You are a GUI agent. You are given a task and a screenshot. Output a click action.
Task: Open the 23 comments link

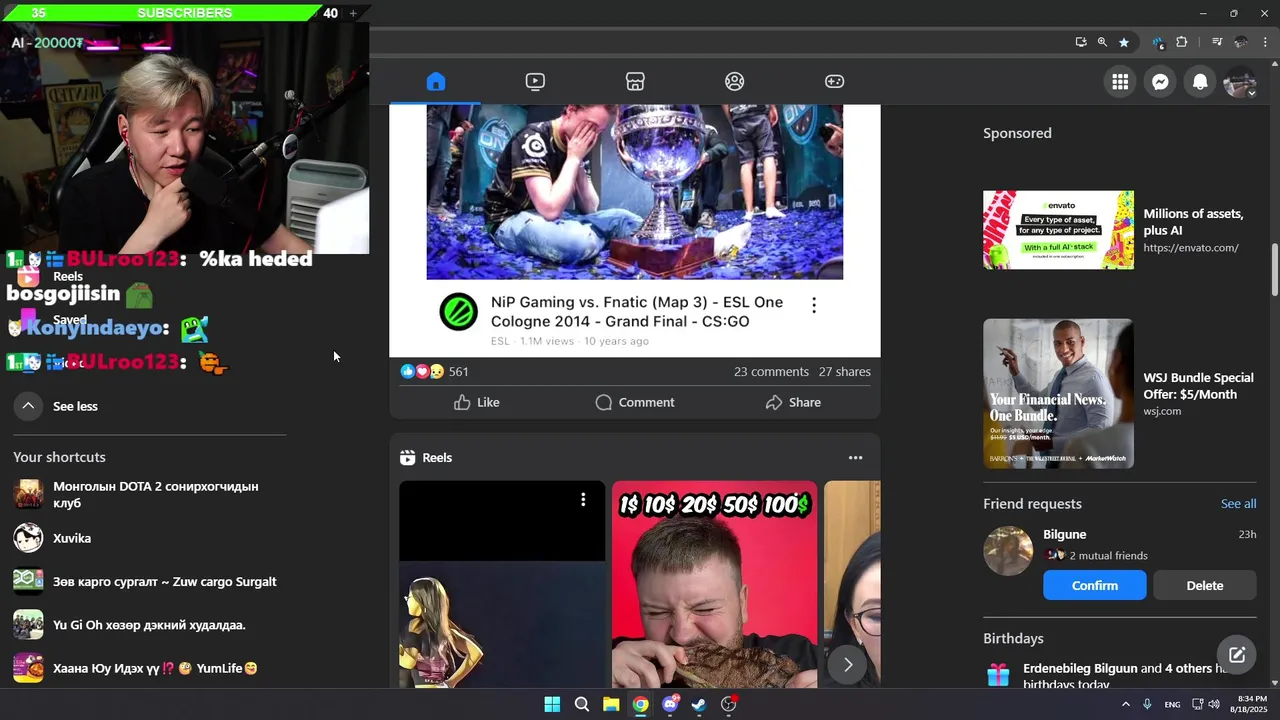pyautogui.click(x=771, y=371)
